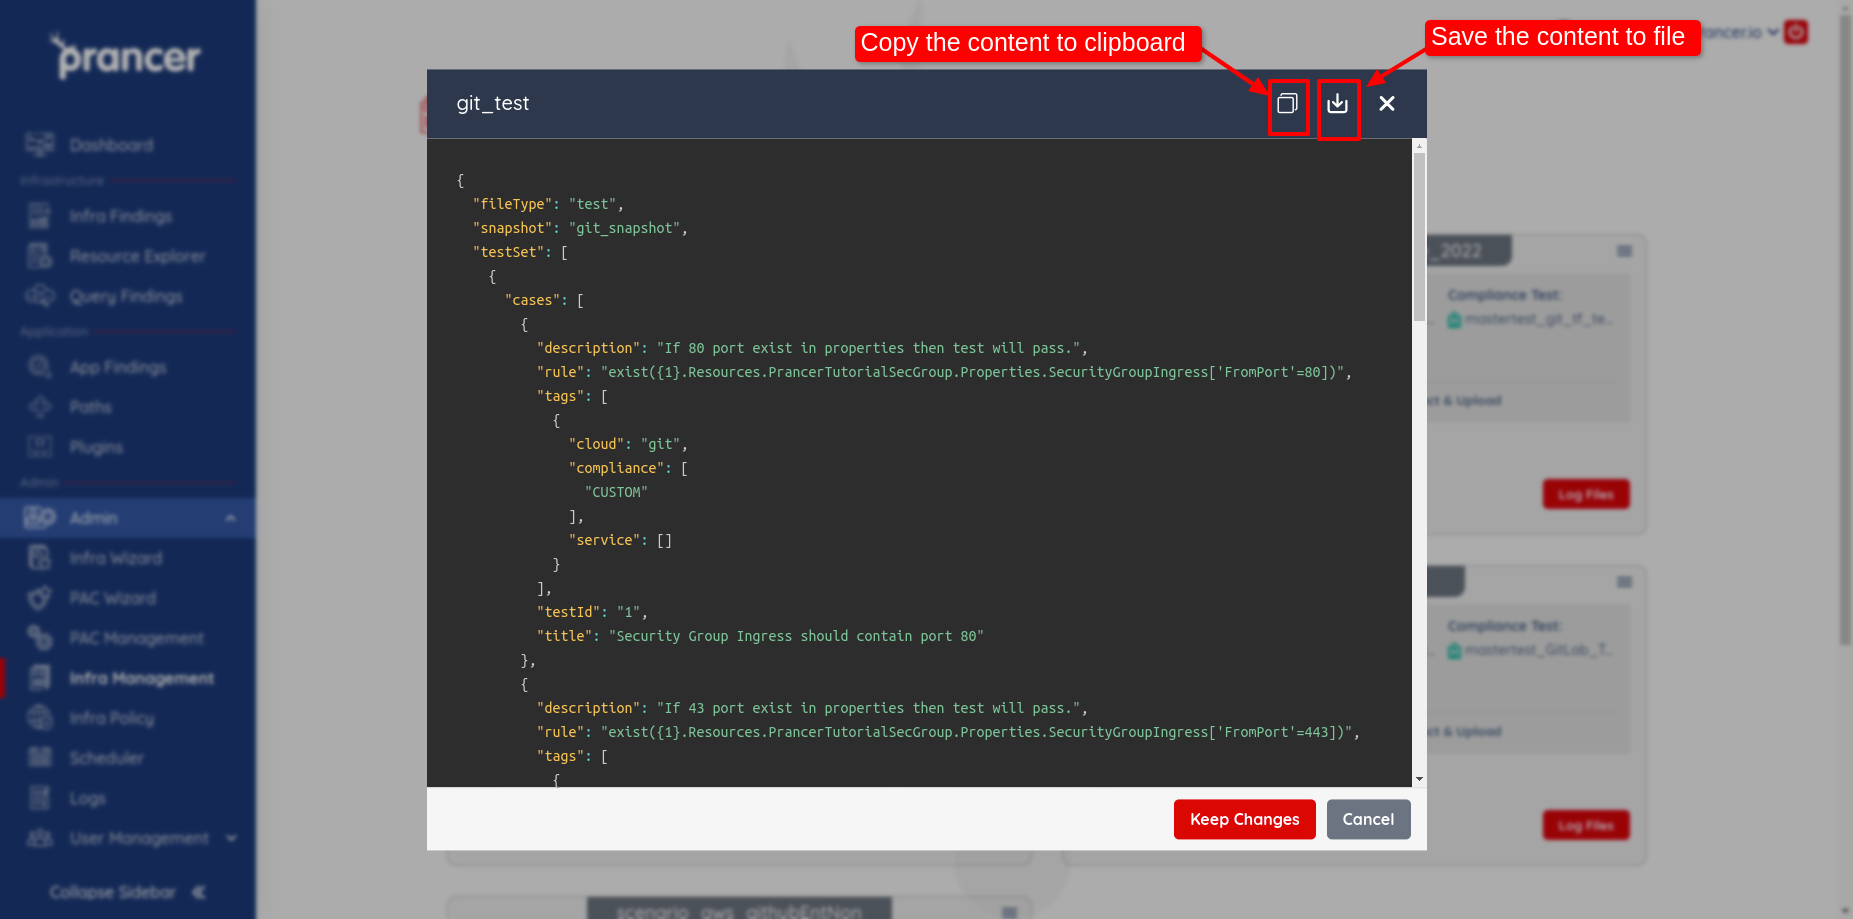Close the git_test dialog
The image size is (1853, 919).
coord(1387,104)
